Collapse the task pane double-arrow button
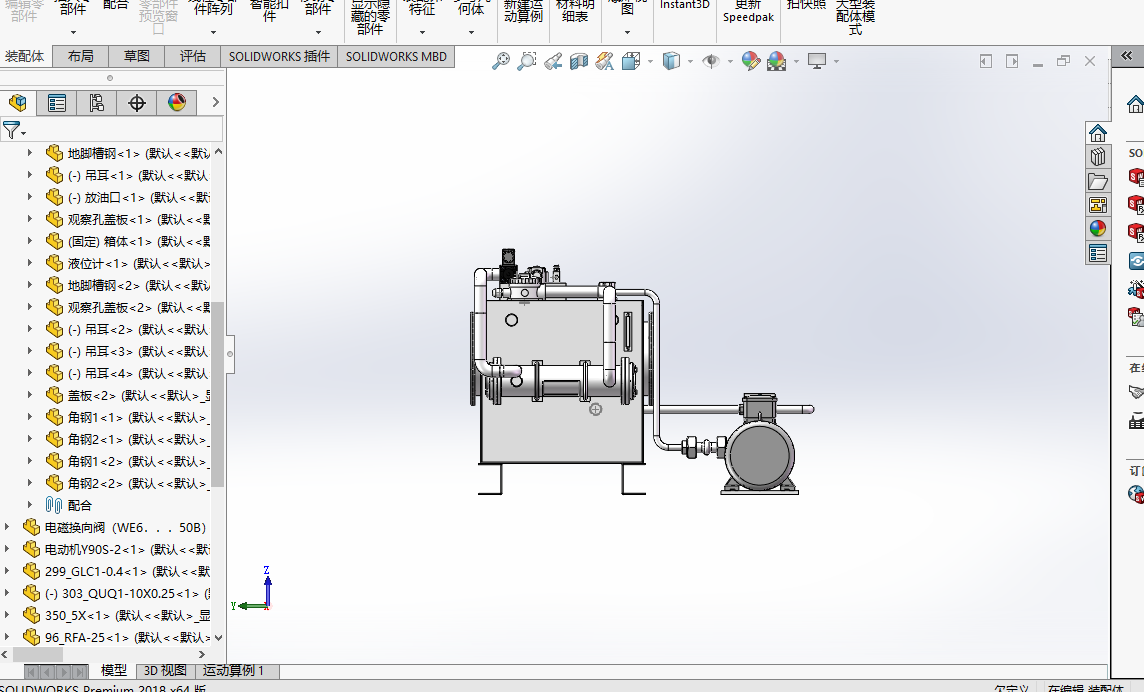 (1126, 55)
